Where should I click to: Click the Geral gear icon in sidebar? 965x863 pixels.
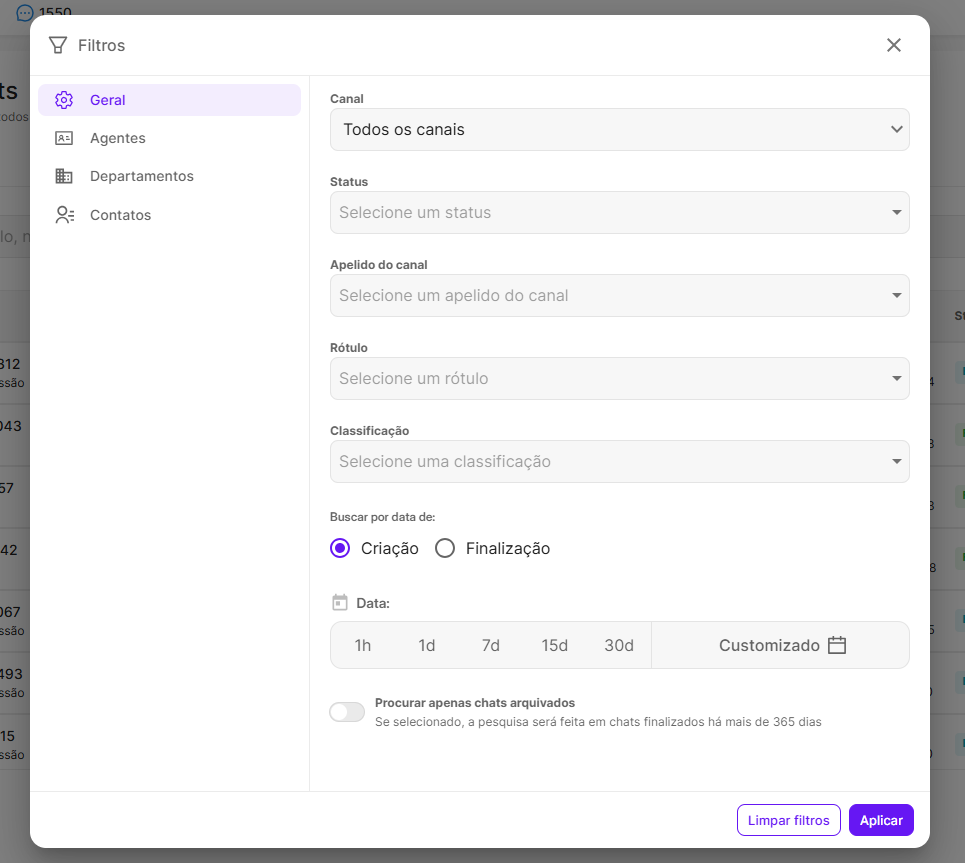tap(64, 100)
